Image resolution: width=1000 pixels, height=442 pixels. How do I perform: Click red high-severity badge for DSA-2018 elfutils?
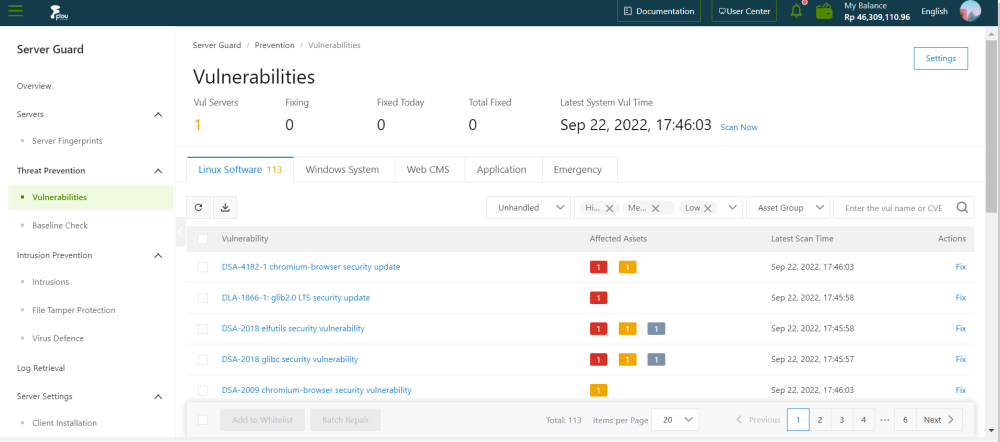(x=599, y=329)
